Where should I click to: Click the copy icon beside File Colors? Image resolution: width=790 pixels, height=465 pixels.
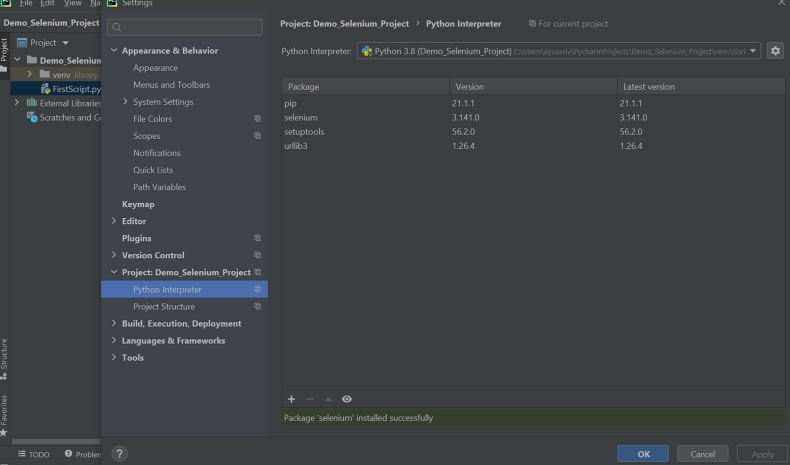257,119
